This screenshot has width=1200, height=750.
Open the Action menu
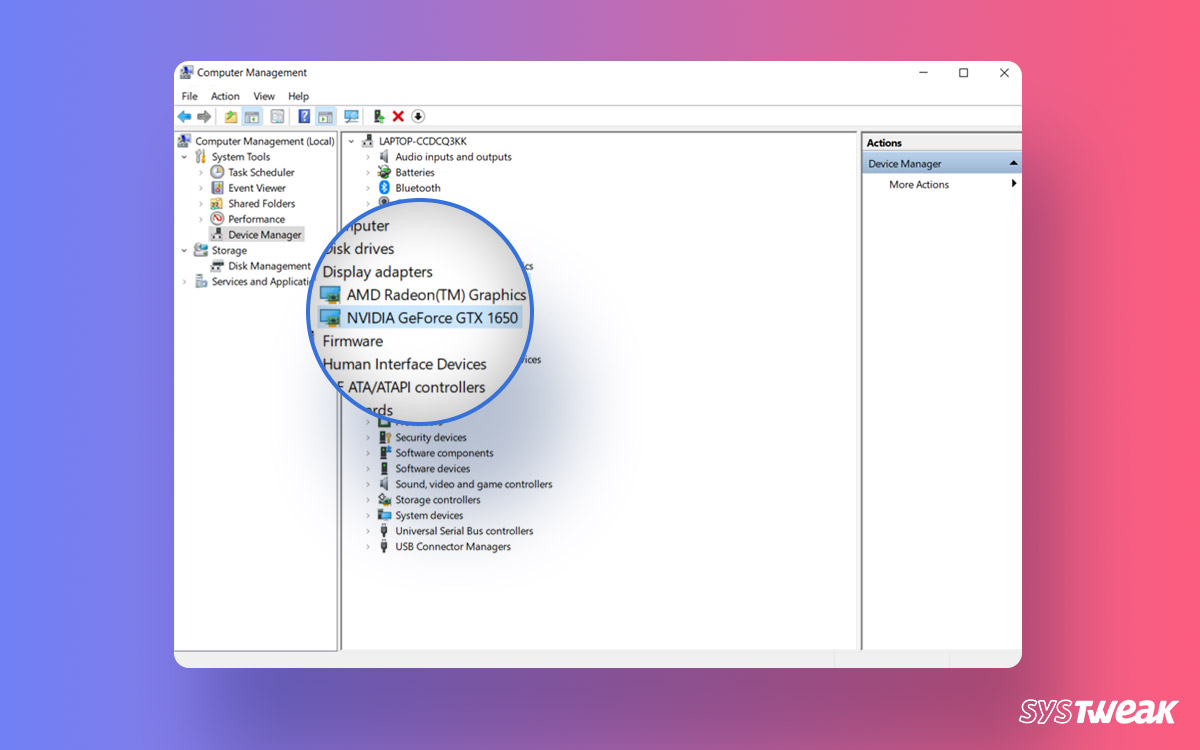(x=224, y=96)
